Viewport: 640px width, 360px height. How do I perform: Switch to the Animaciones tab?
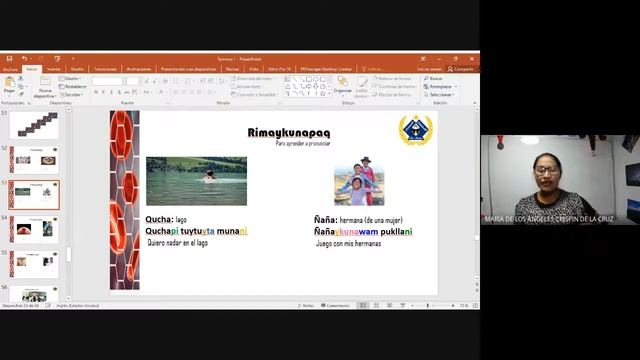click(139, 69)
